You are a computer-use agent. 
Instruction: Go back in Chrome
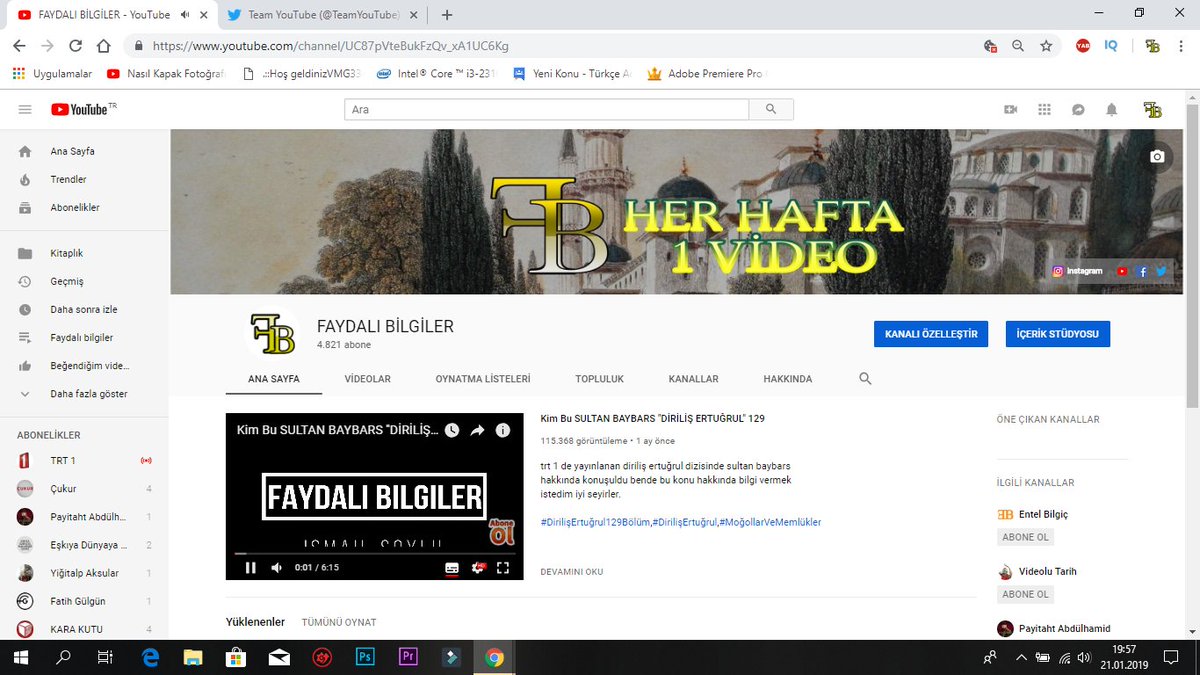20,46
